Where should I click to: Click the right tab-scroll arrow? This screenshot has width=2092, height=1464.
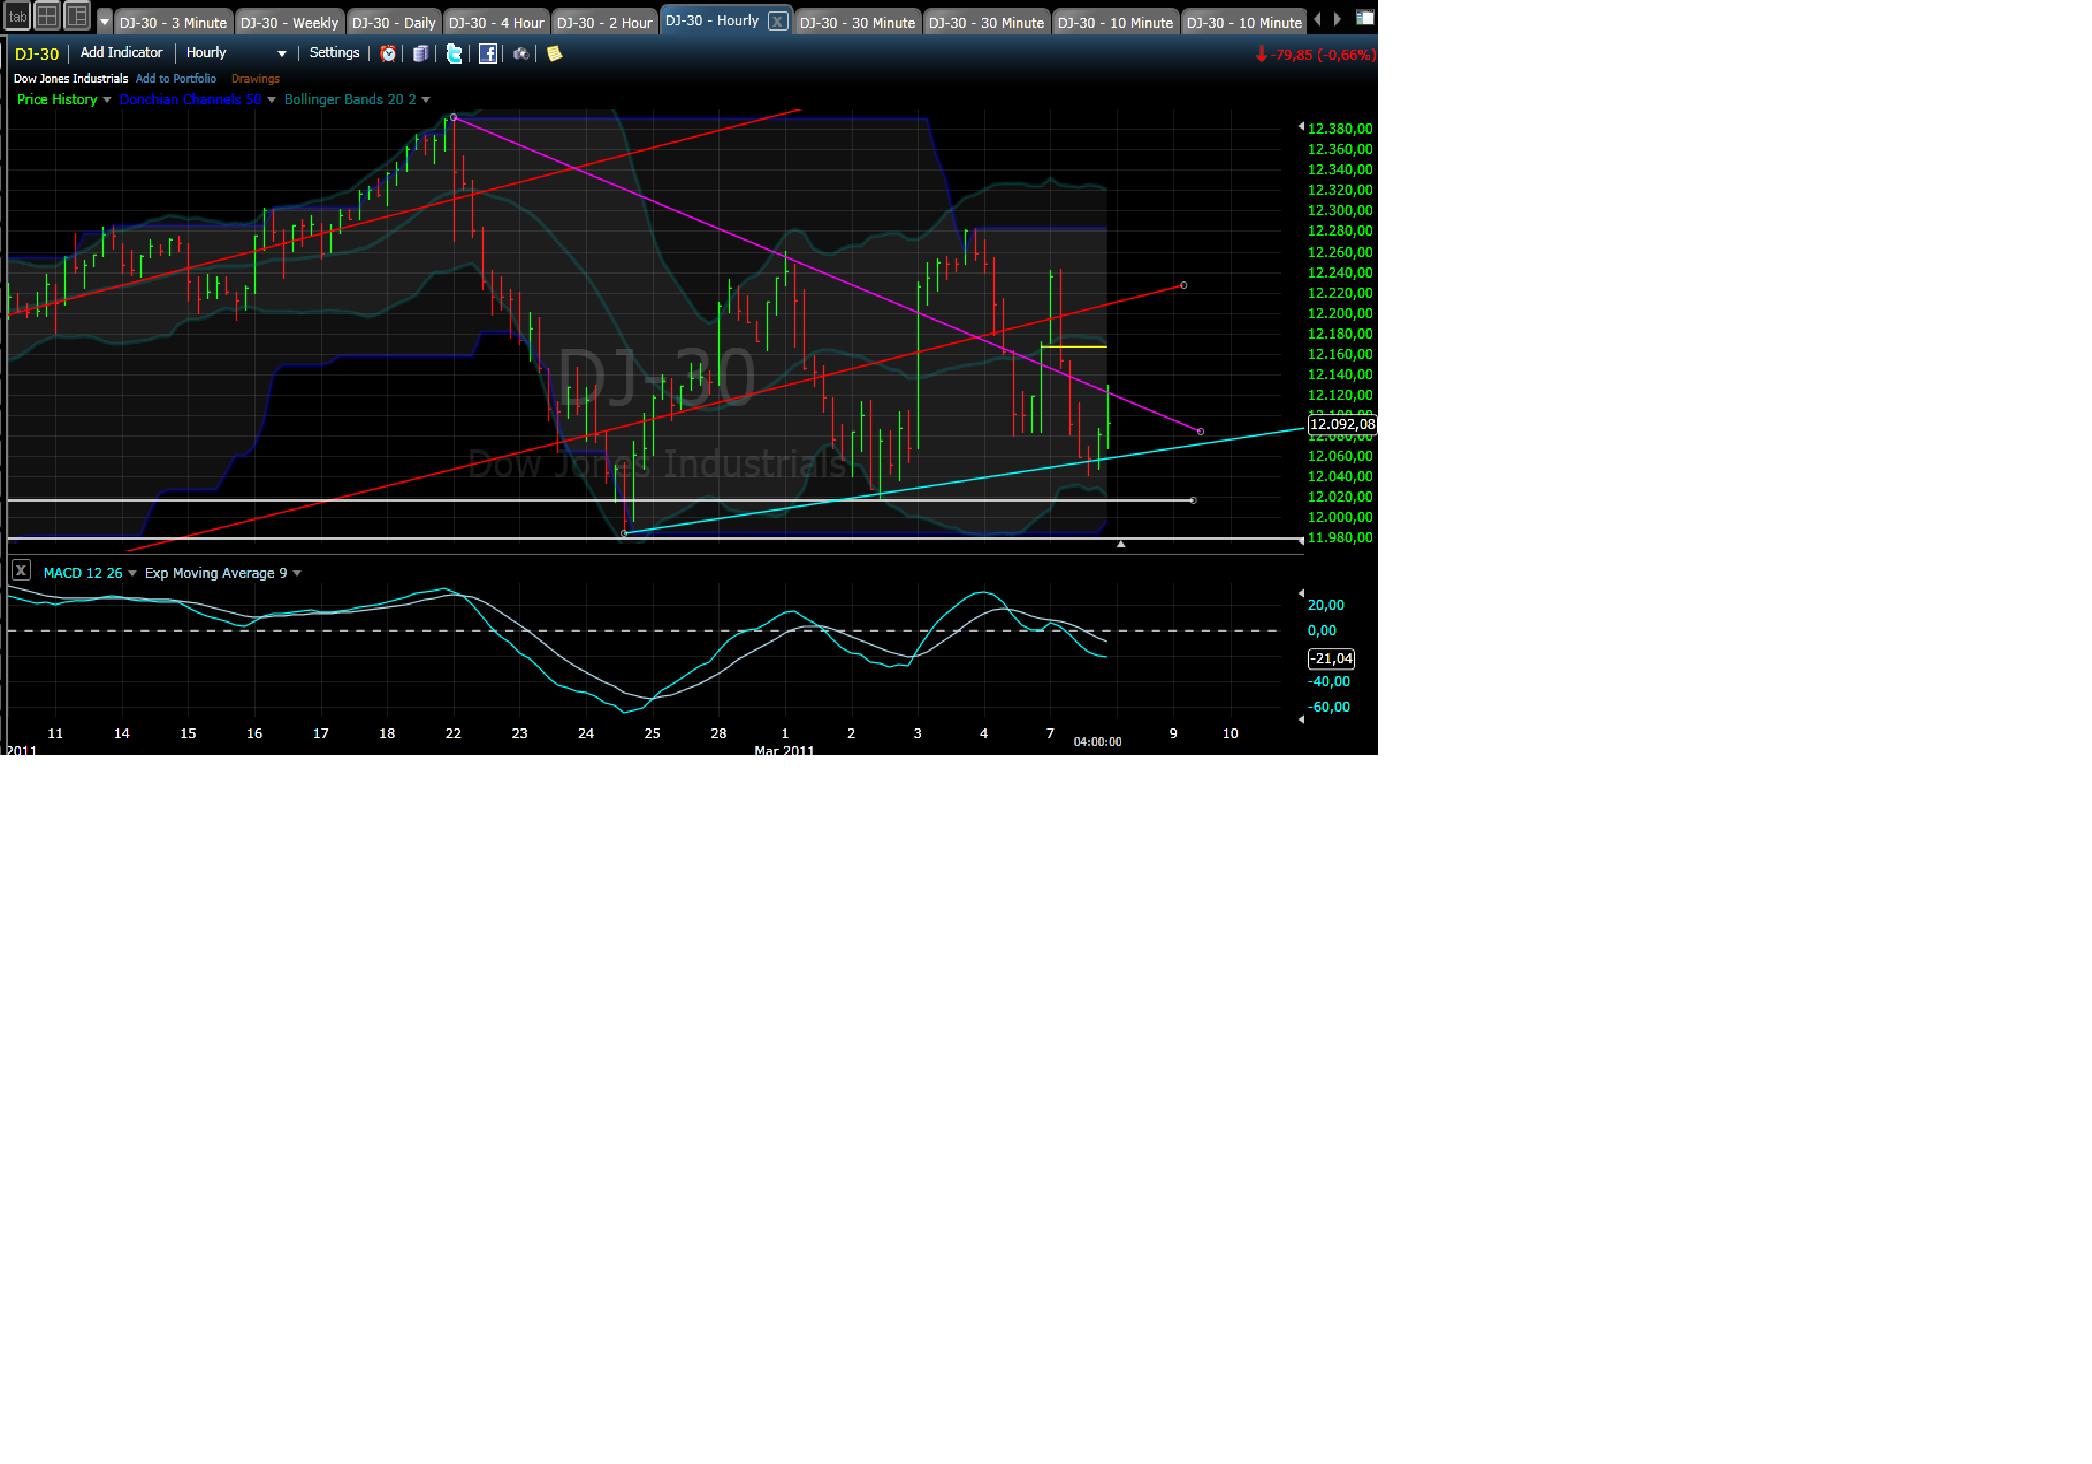1338,18
